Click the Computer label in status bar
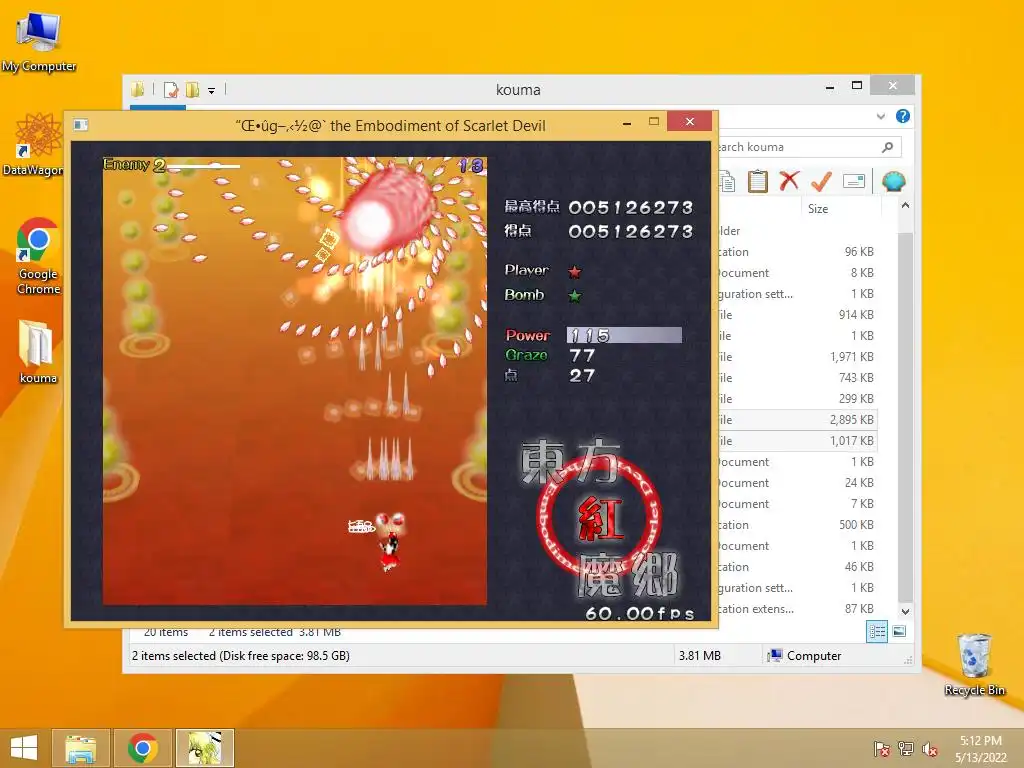The width and height of the screenshot is (1024, 768). (813, 656)
